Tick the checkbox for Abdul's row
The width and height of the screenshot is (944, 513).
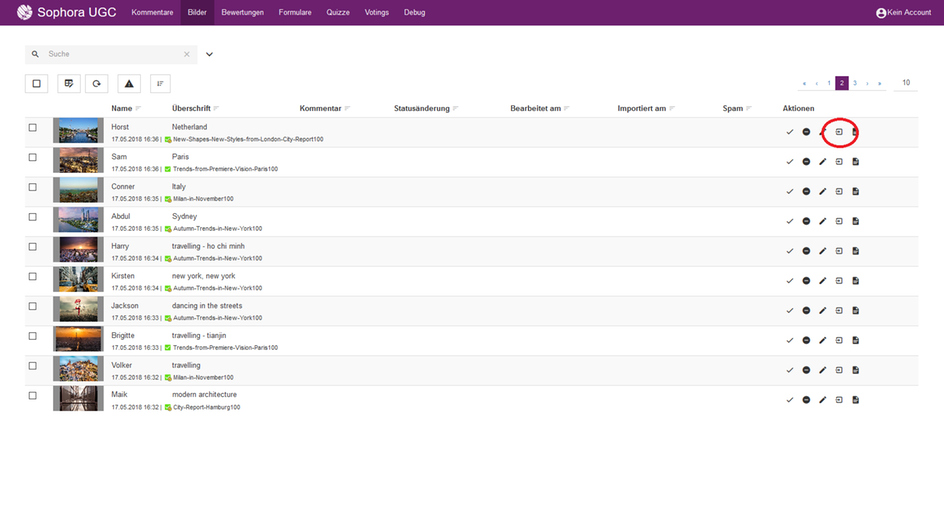[x=33, y=217]
